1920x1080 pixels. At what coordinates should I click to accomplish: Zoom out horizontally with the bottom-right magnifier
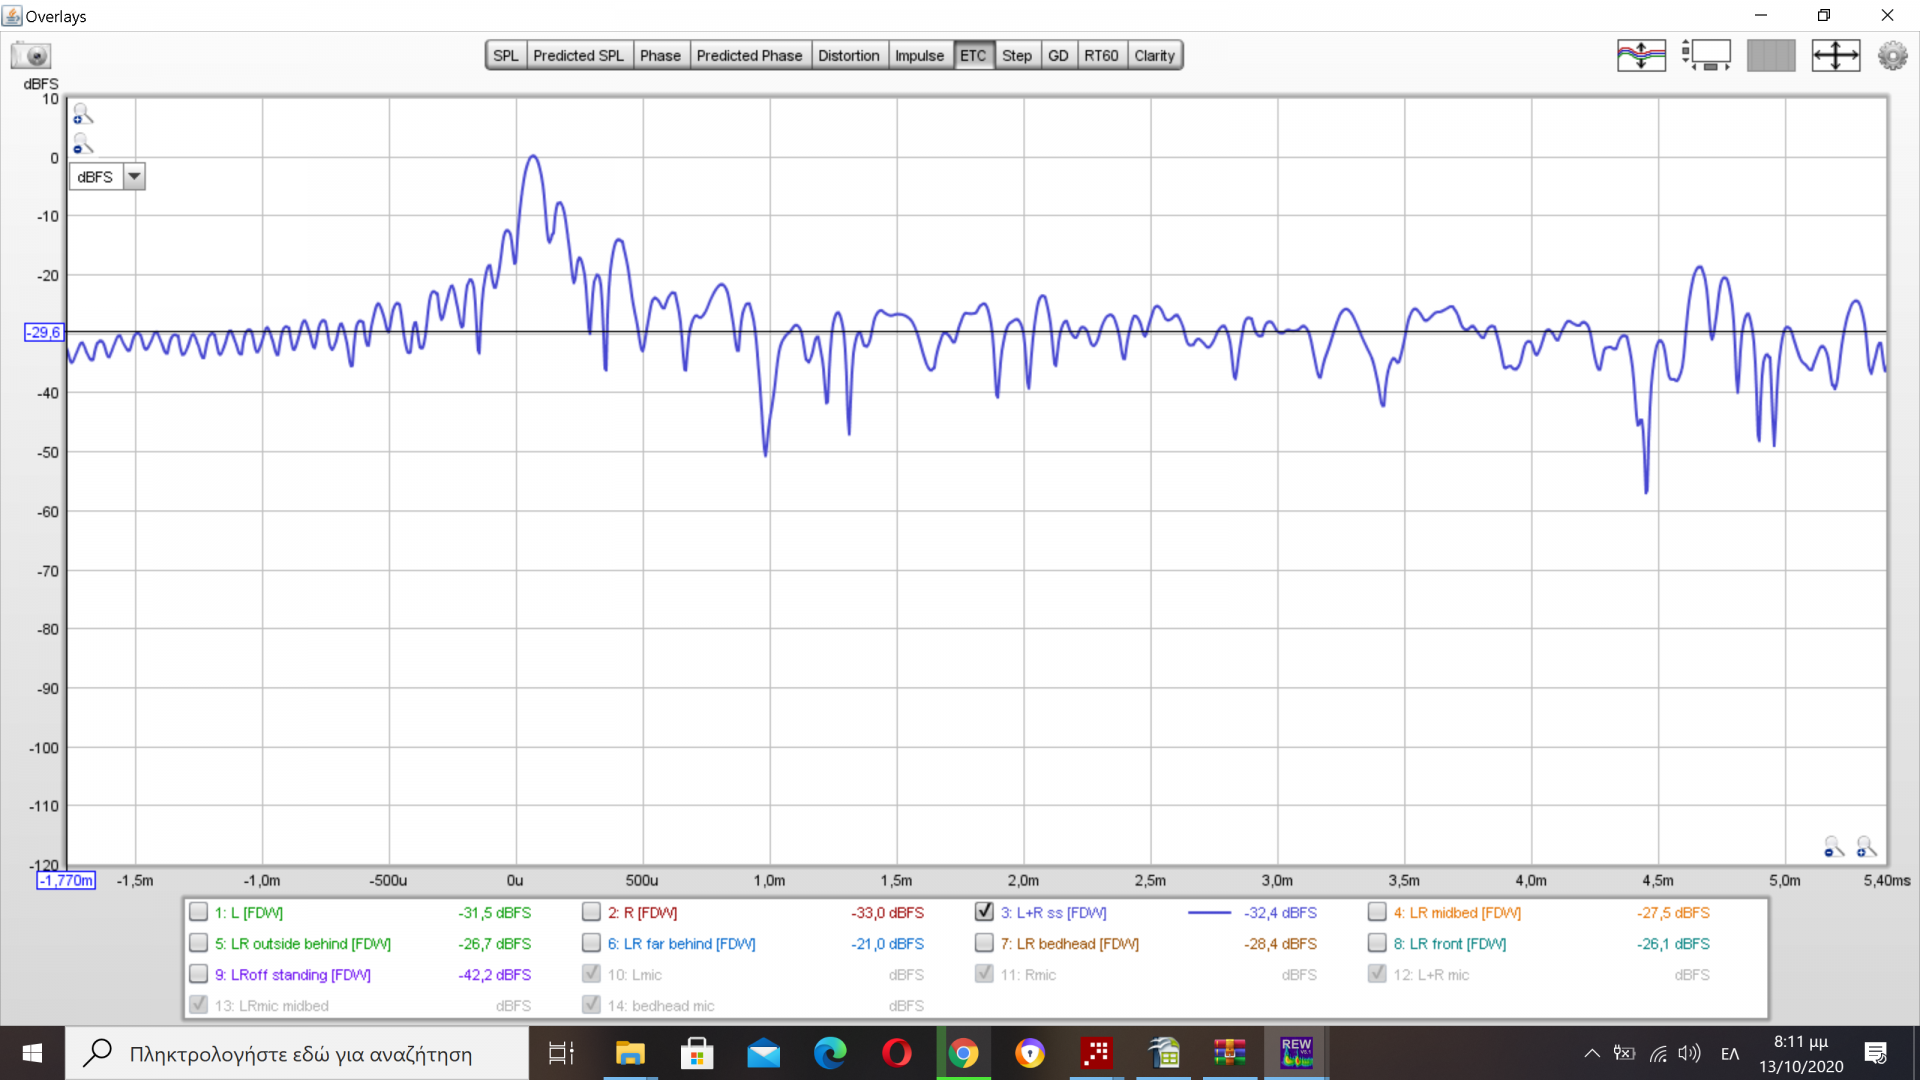click(x=1833, y=848)
